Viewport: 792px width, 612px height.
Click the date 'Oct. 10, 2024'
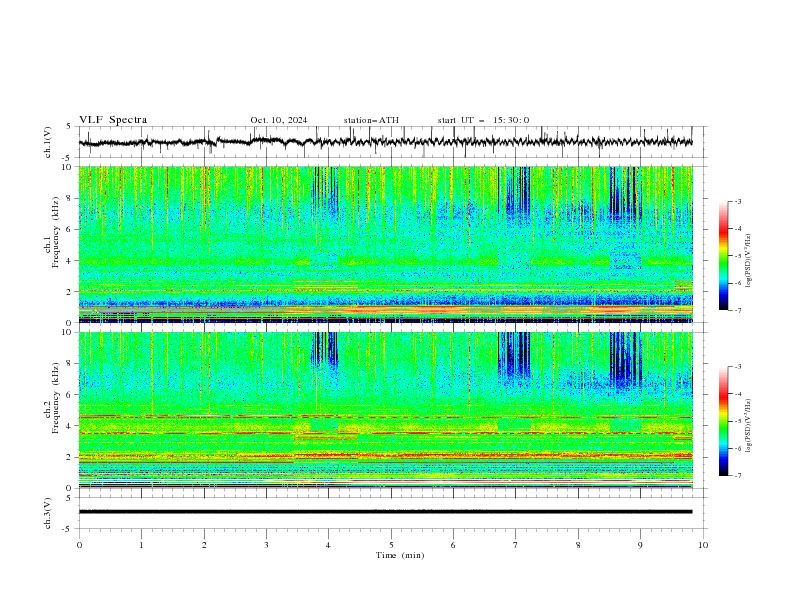279,120
